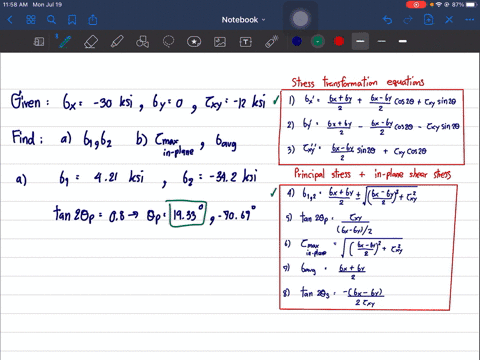Select the Pen tool
480x360 pixels.
click(64, 42)
